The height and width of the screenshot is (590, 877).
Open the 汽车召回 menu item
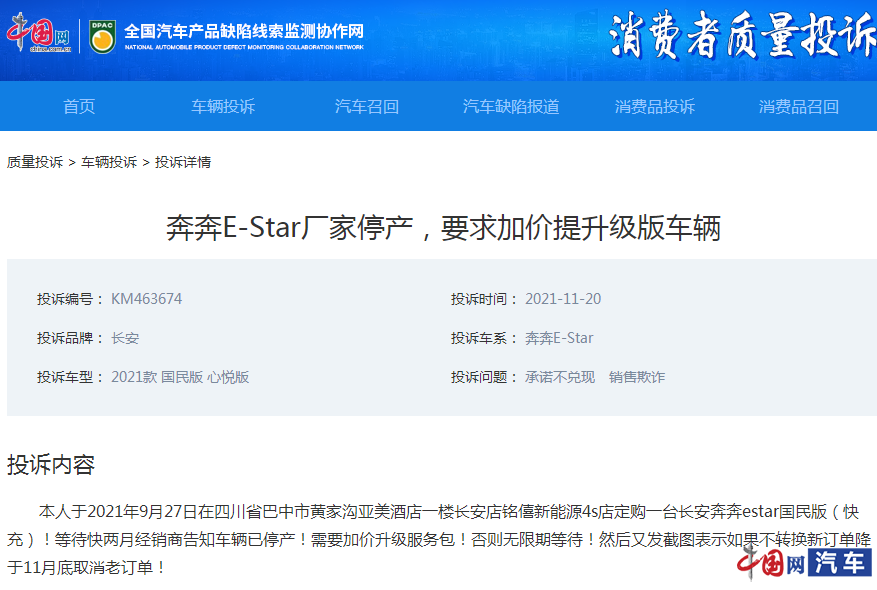tap(367, 107)
